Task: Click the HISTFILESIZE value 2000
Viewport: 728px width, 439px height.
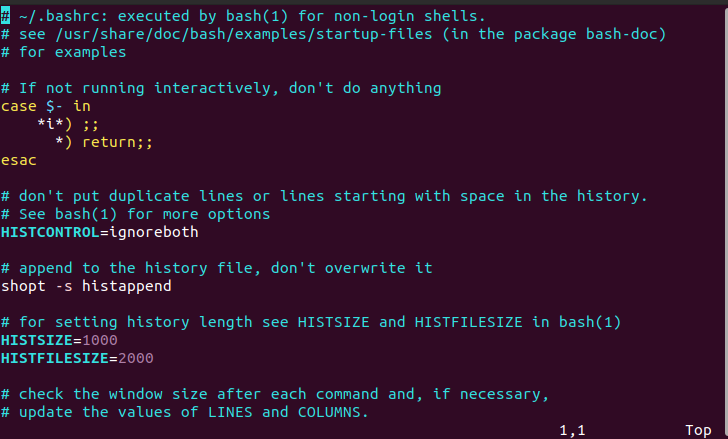Action: tap(136, 358)
